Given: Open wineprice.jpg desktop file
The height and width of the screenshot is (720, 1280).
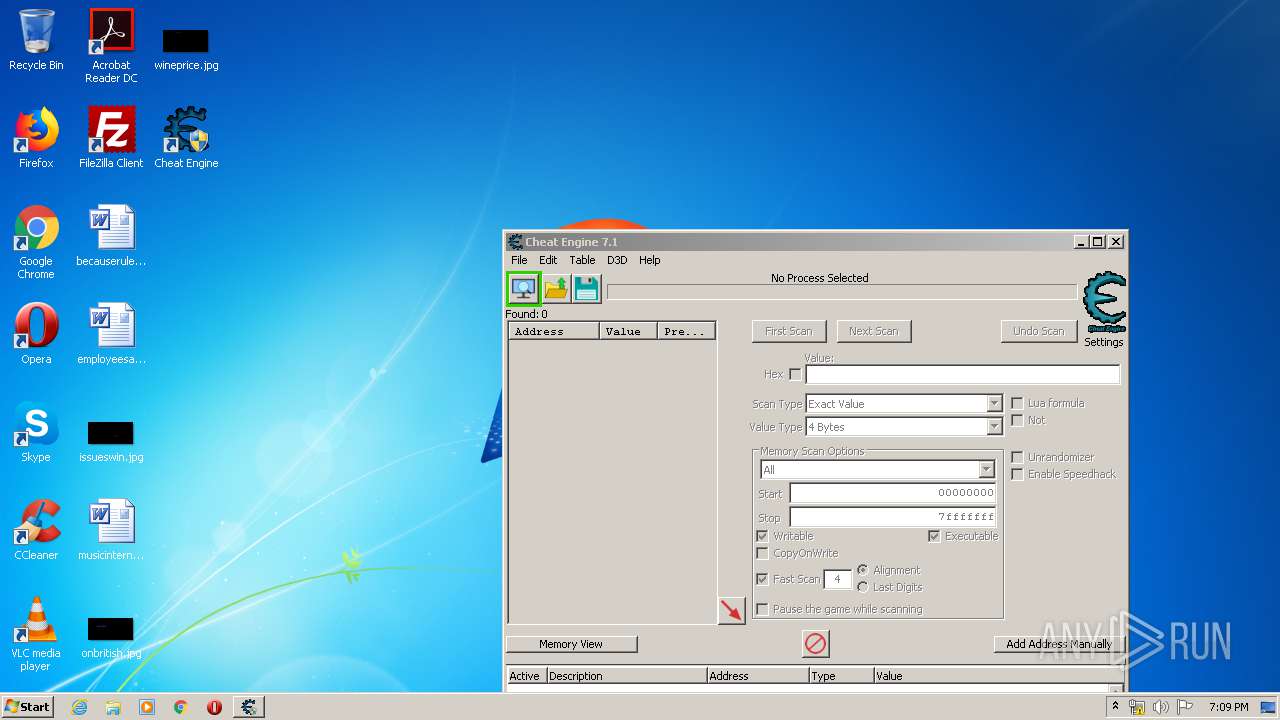Looking at the screenshot, I should [x=186, y=48].
